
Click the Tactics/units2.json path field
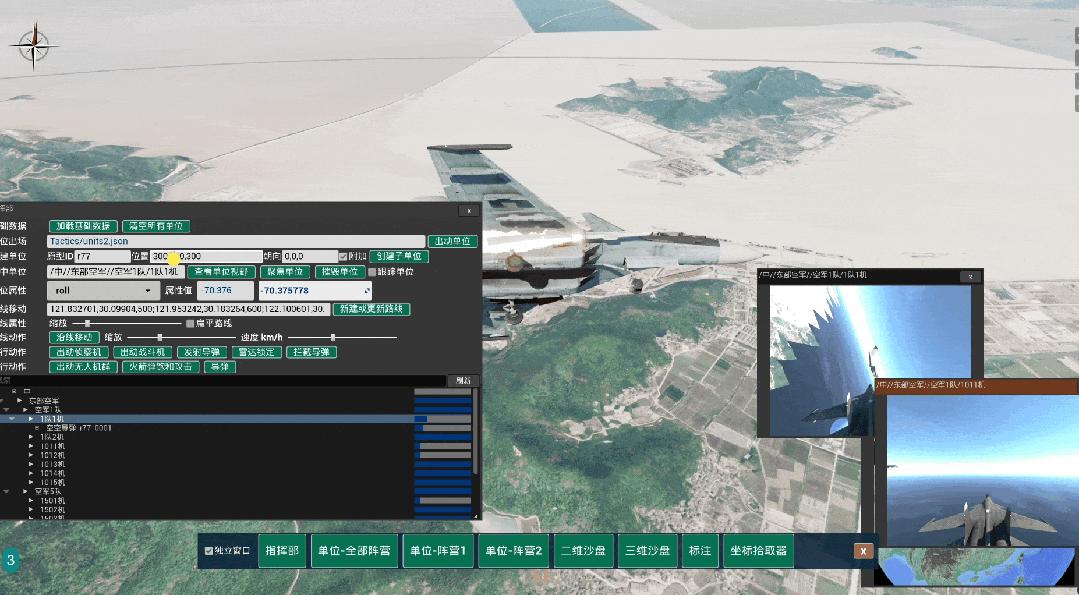click(236, 241)
